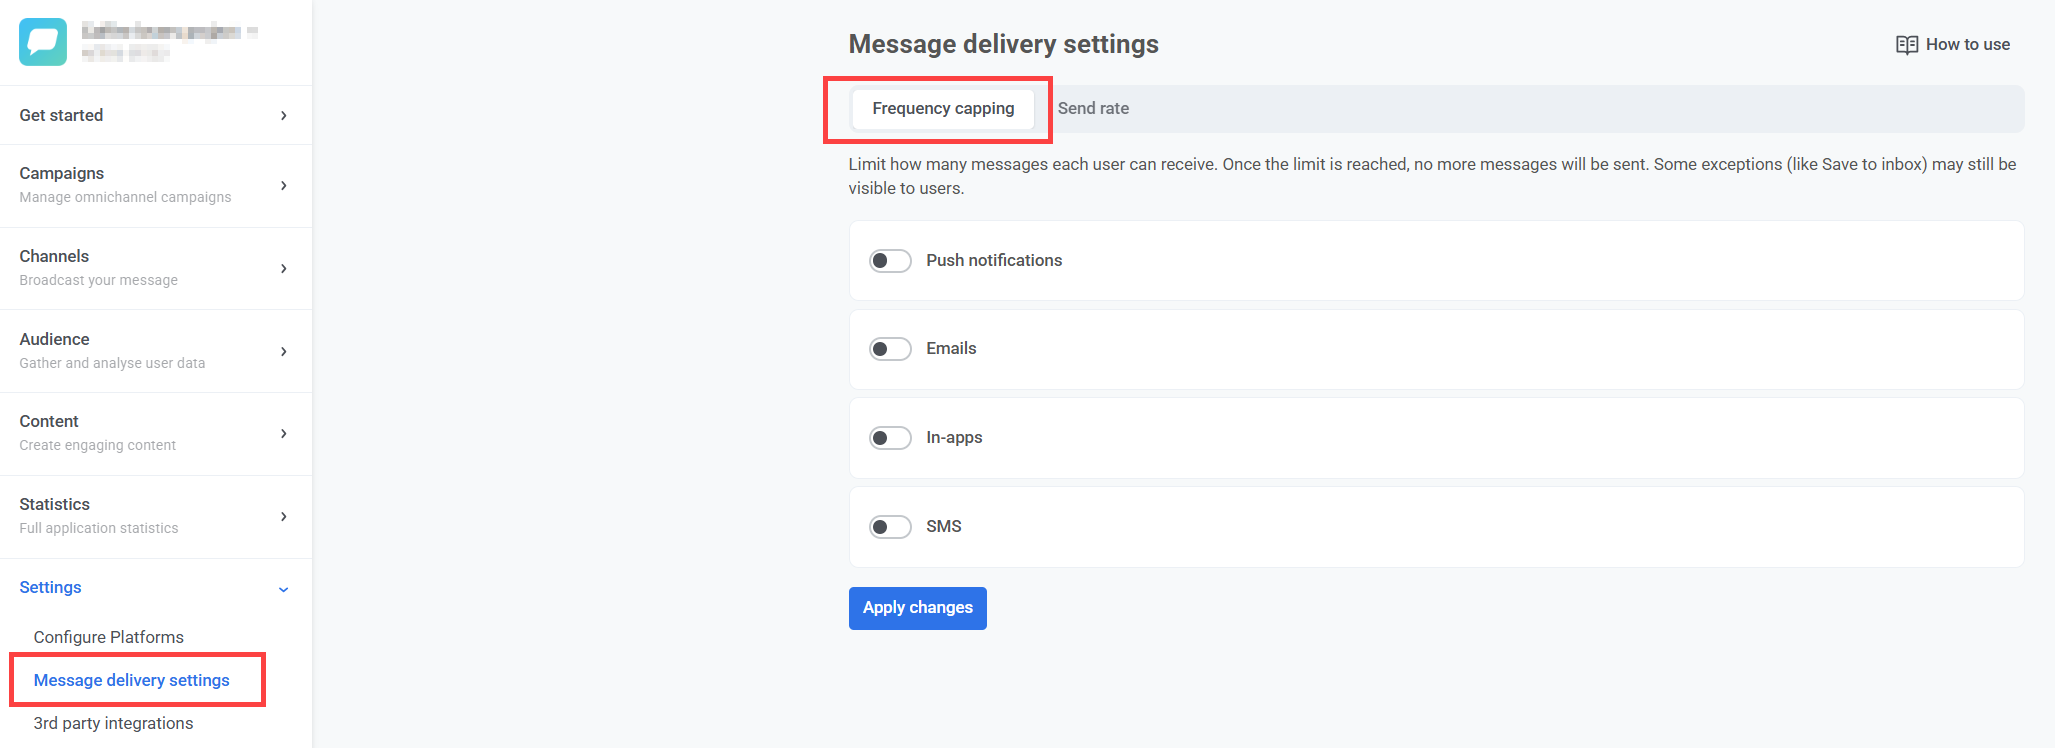
Task: Go to 3rd party integrations
Action: pyautogui.click(x=113, y=723)
